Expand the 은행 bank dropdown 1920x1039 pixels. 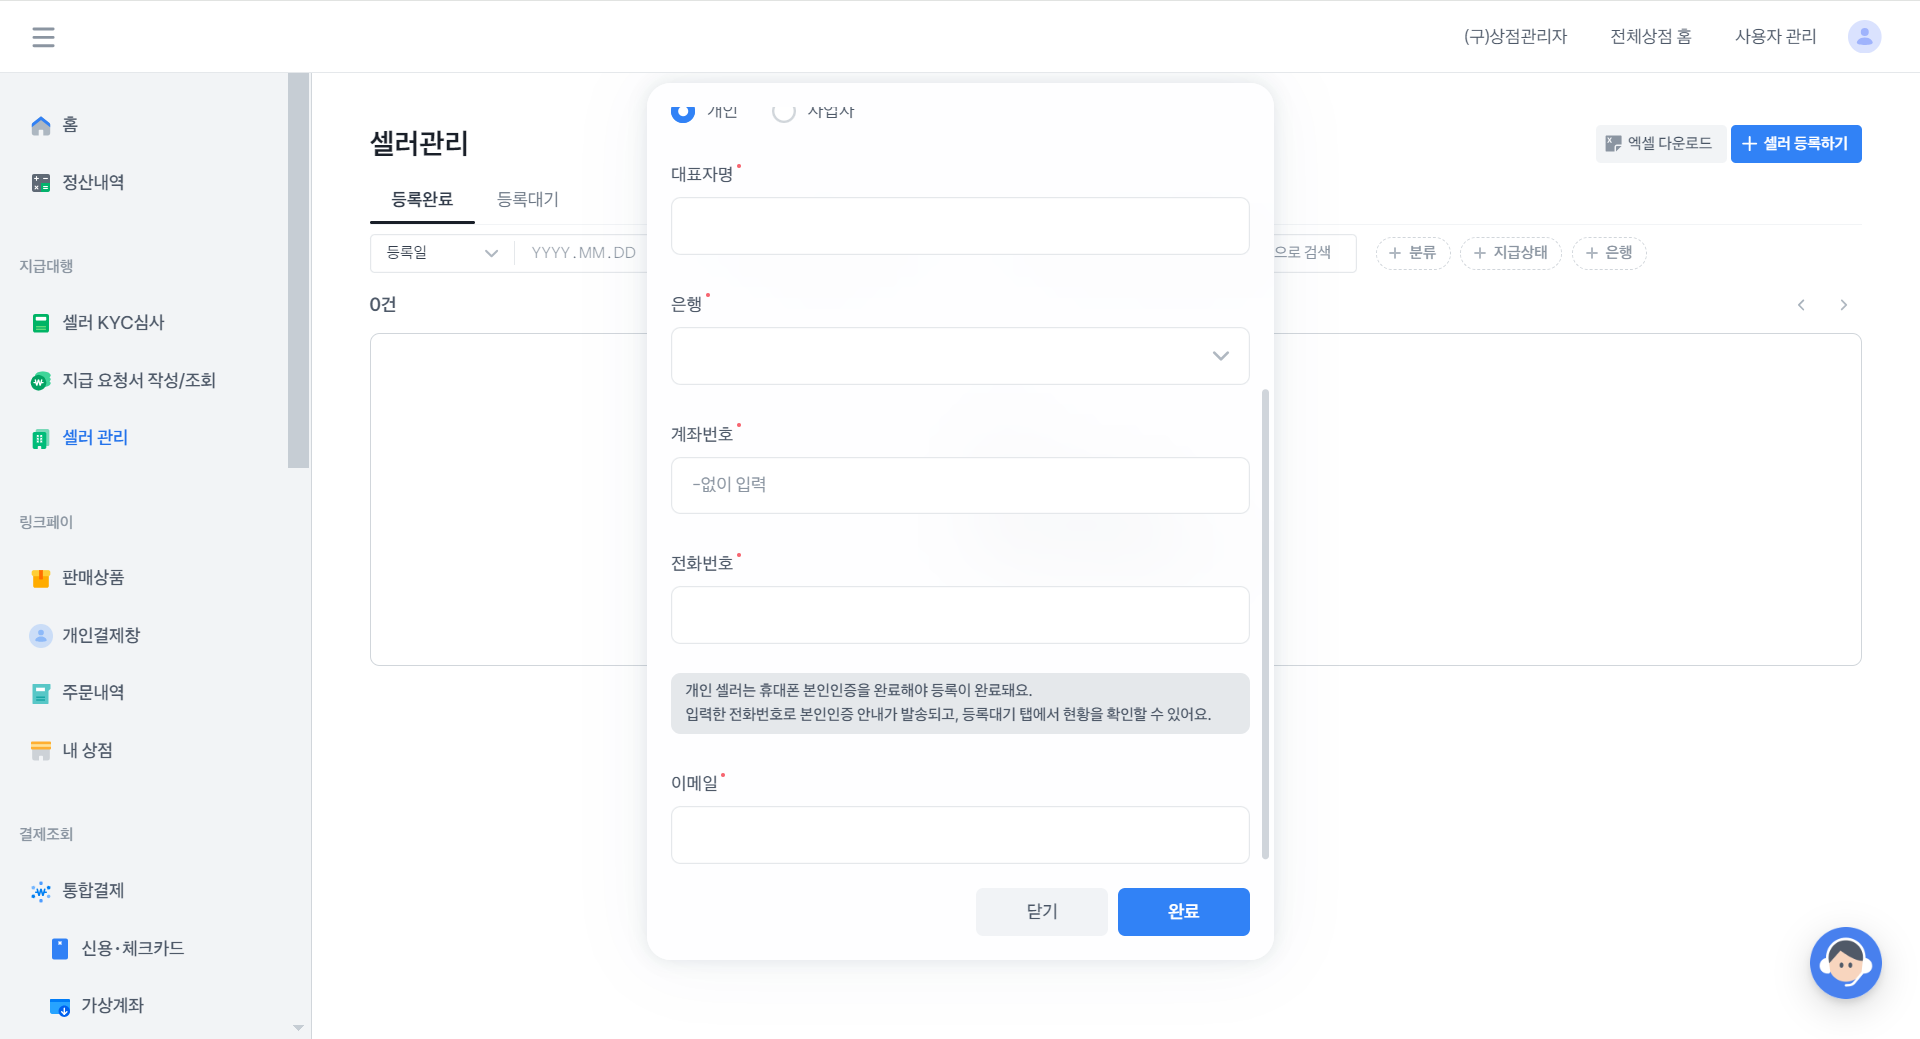[x=959, y=356]
